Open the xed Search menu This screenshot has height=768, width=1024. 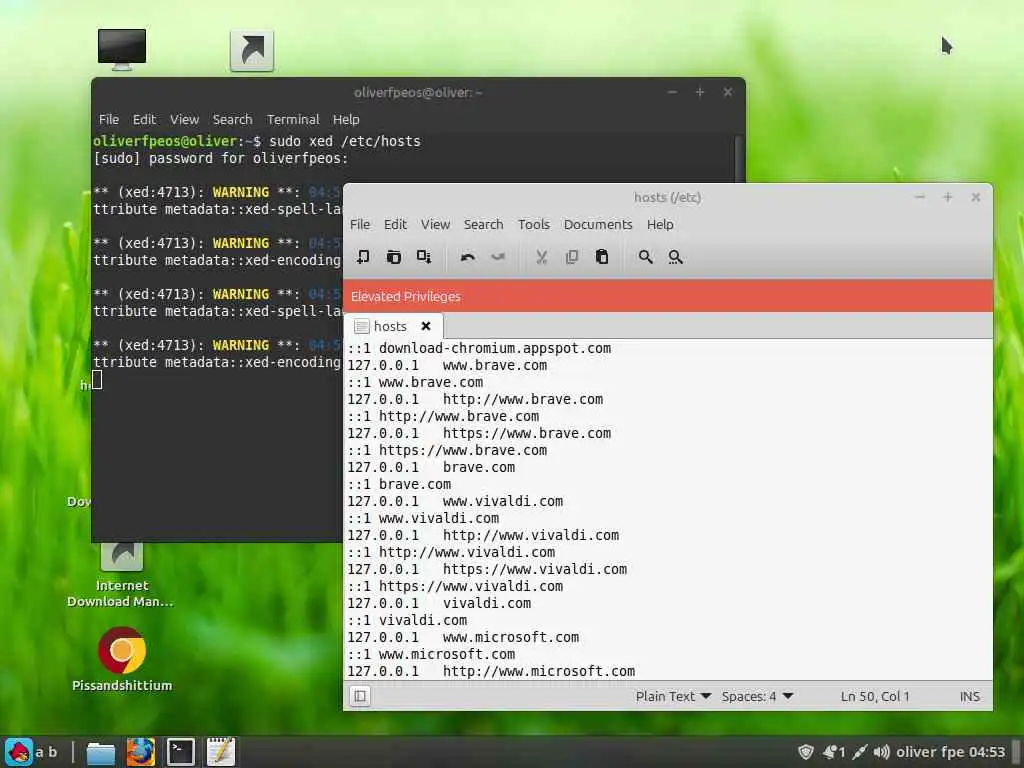point(483,224)
